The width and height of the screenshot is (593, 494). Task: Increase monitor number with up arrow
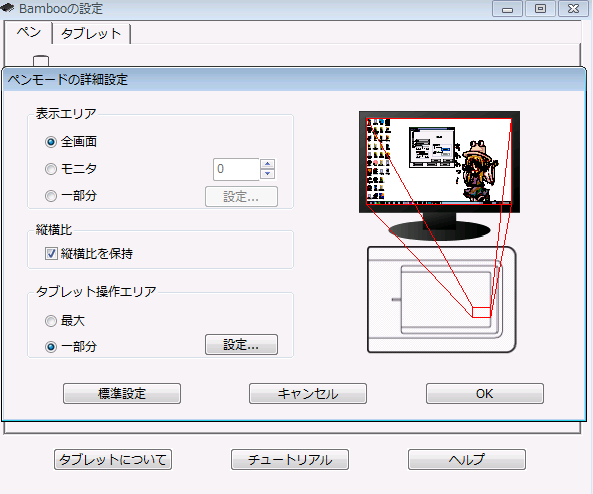point(268,164)
